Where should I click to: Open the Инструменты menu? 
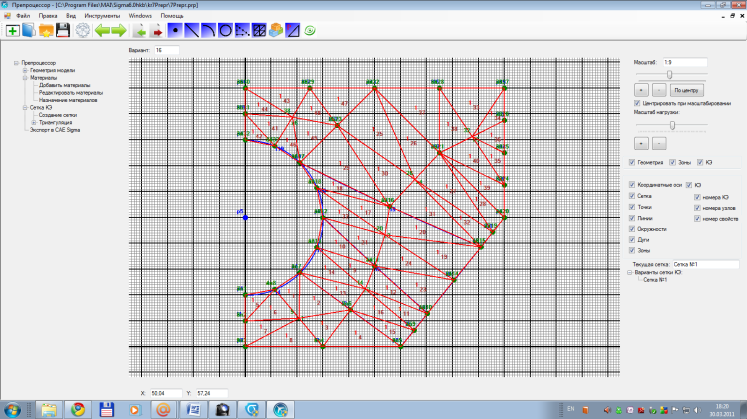click(102, 16)
